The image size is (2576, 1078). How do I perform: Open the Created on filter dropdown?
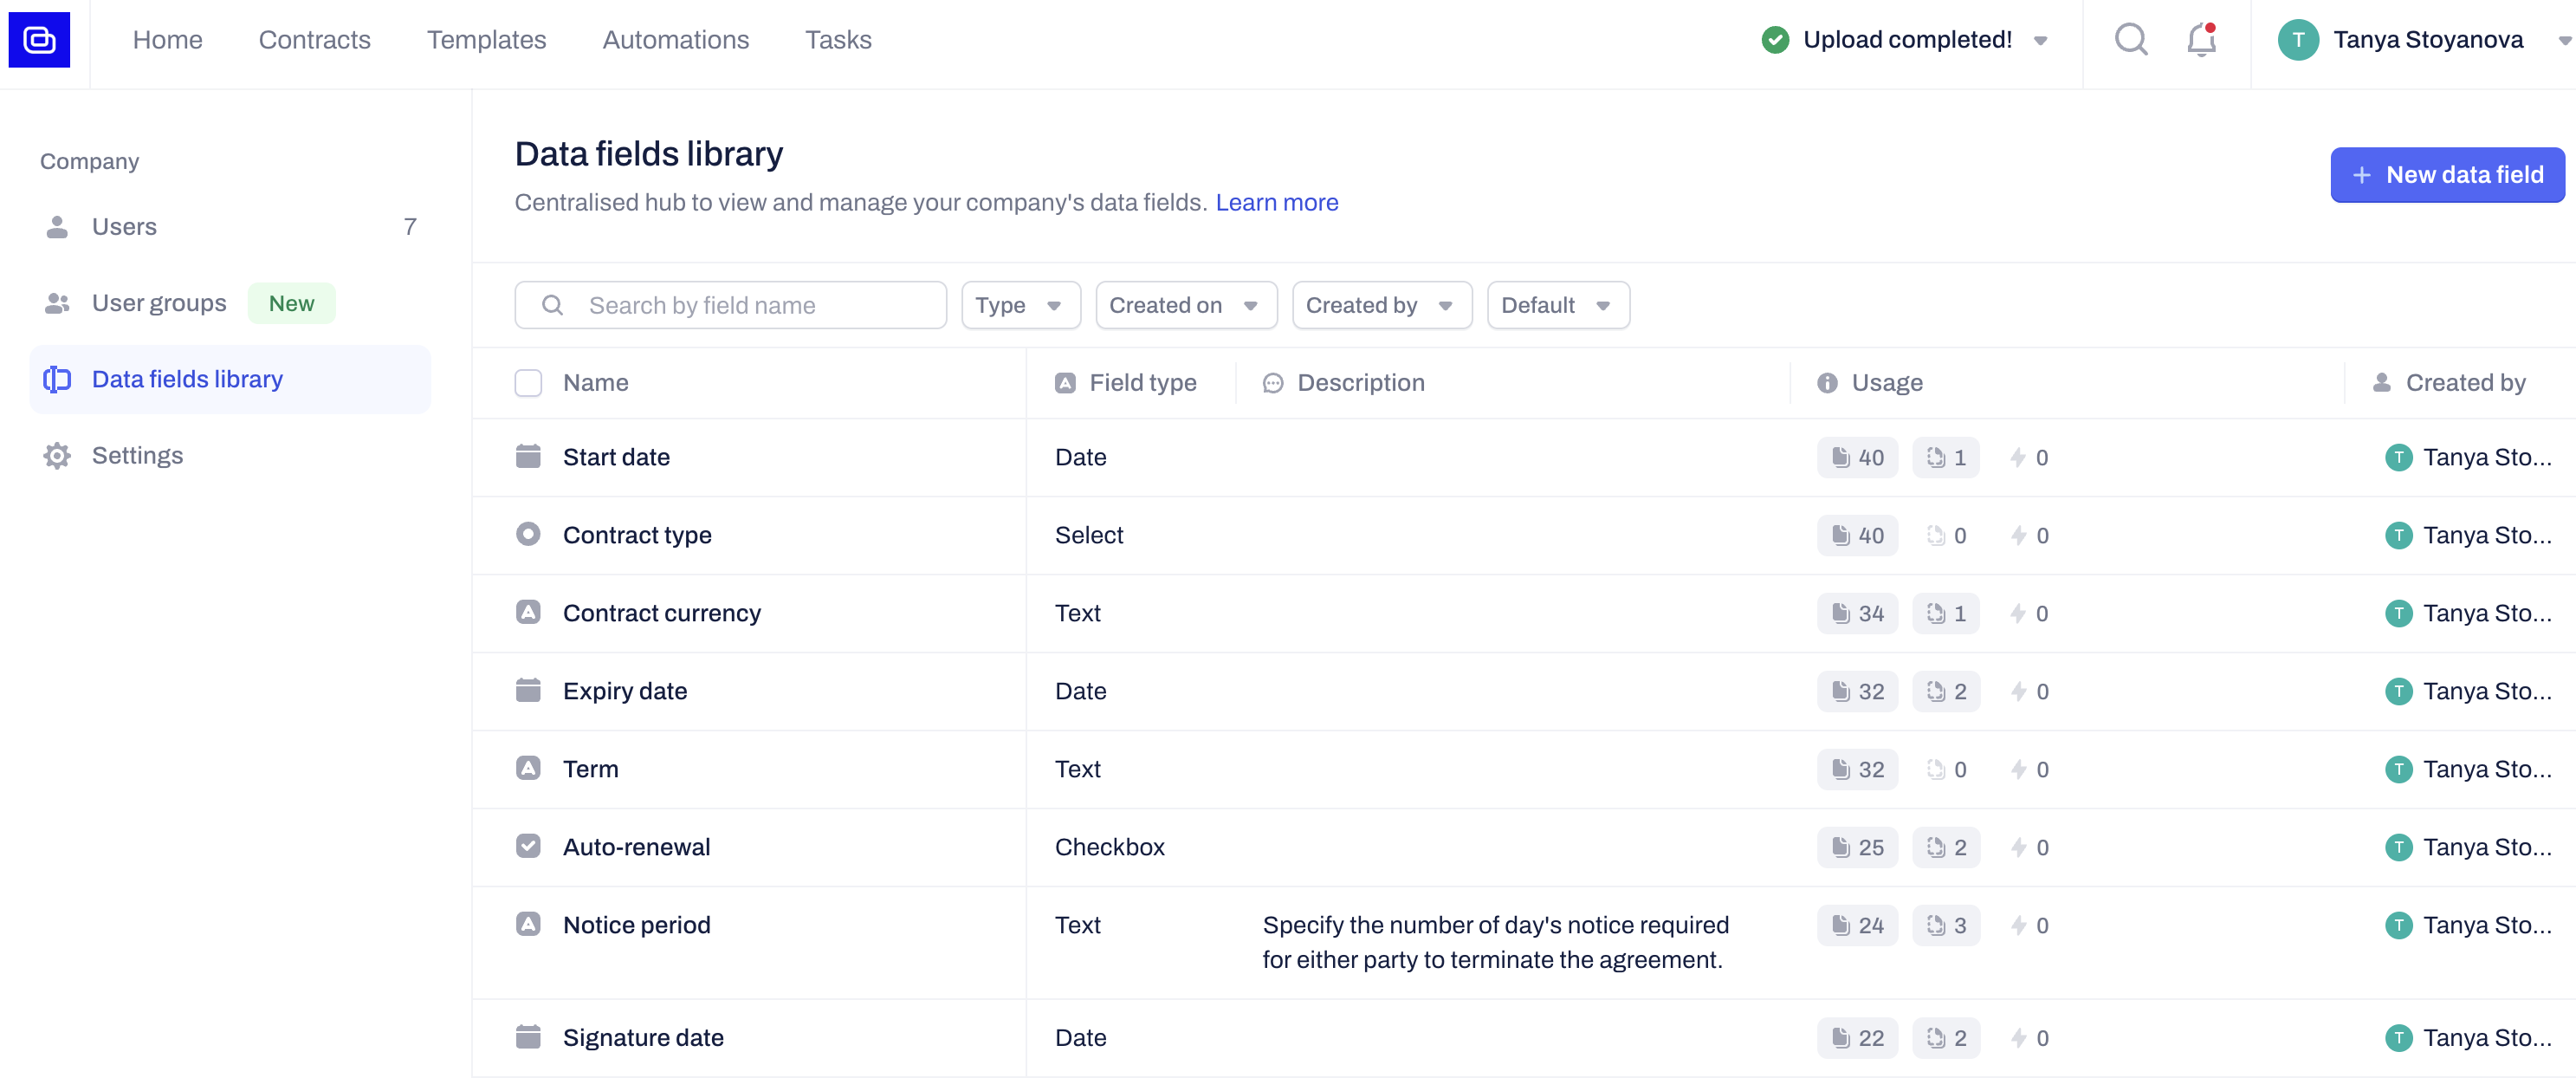click(1185, 305)
